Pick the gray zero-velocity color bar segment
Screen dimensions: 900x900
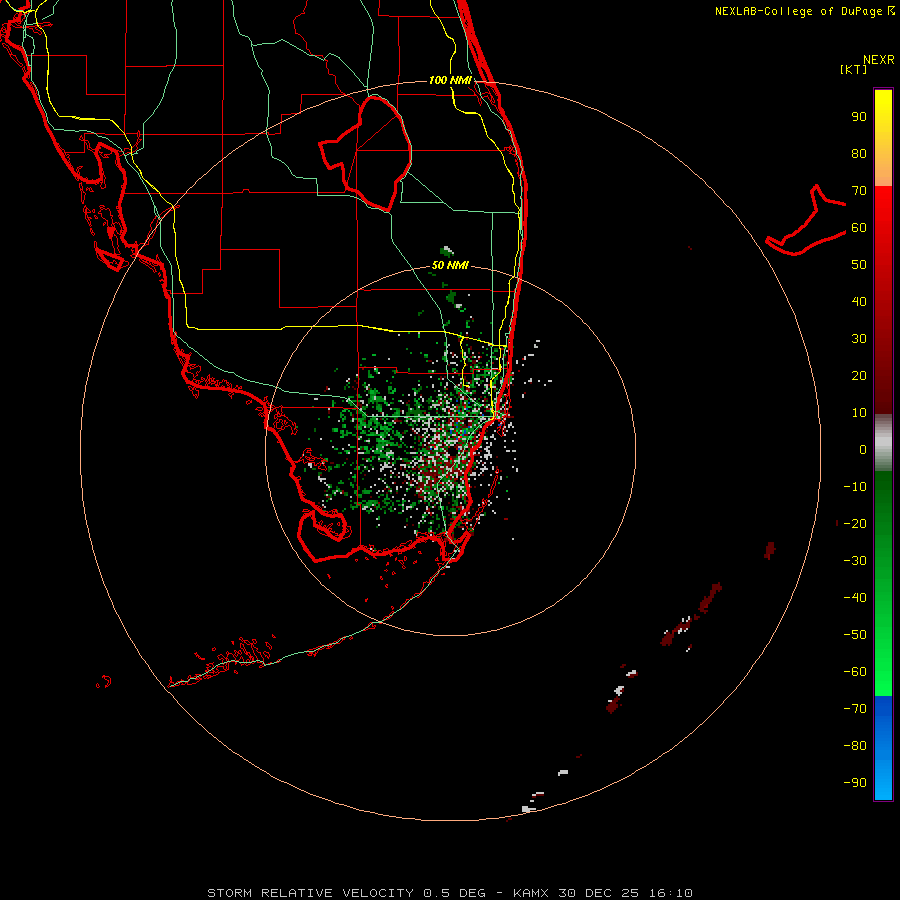tap(883, 443)
